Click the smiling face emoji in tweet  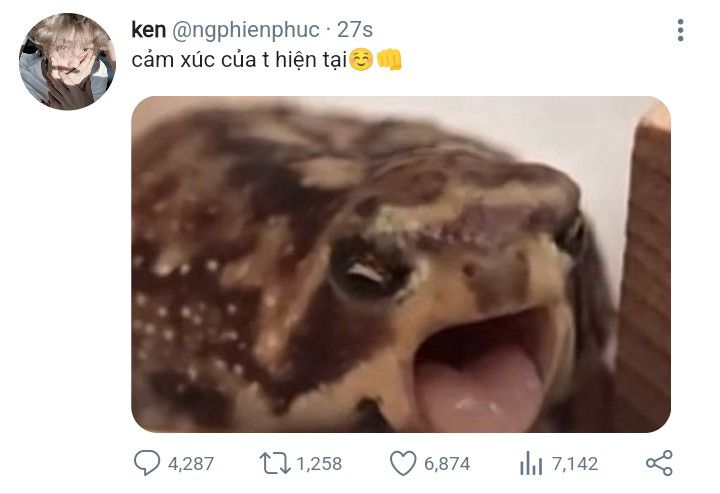click(x=361, y=60)
